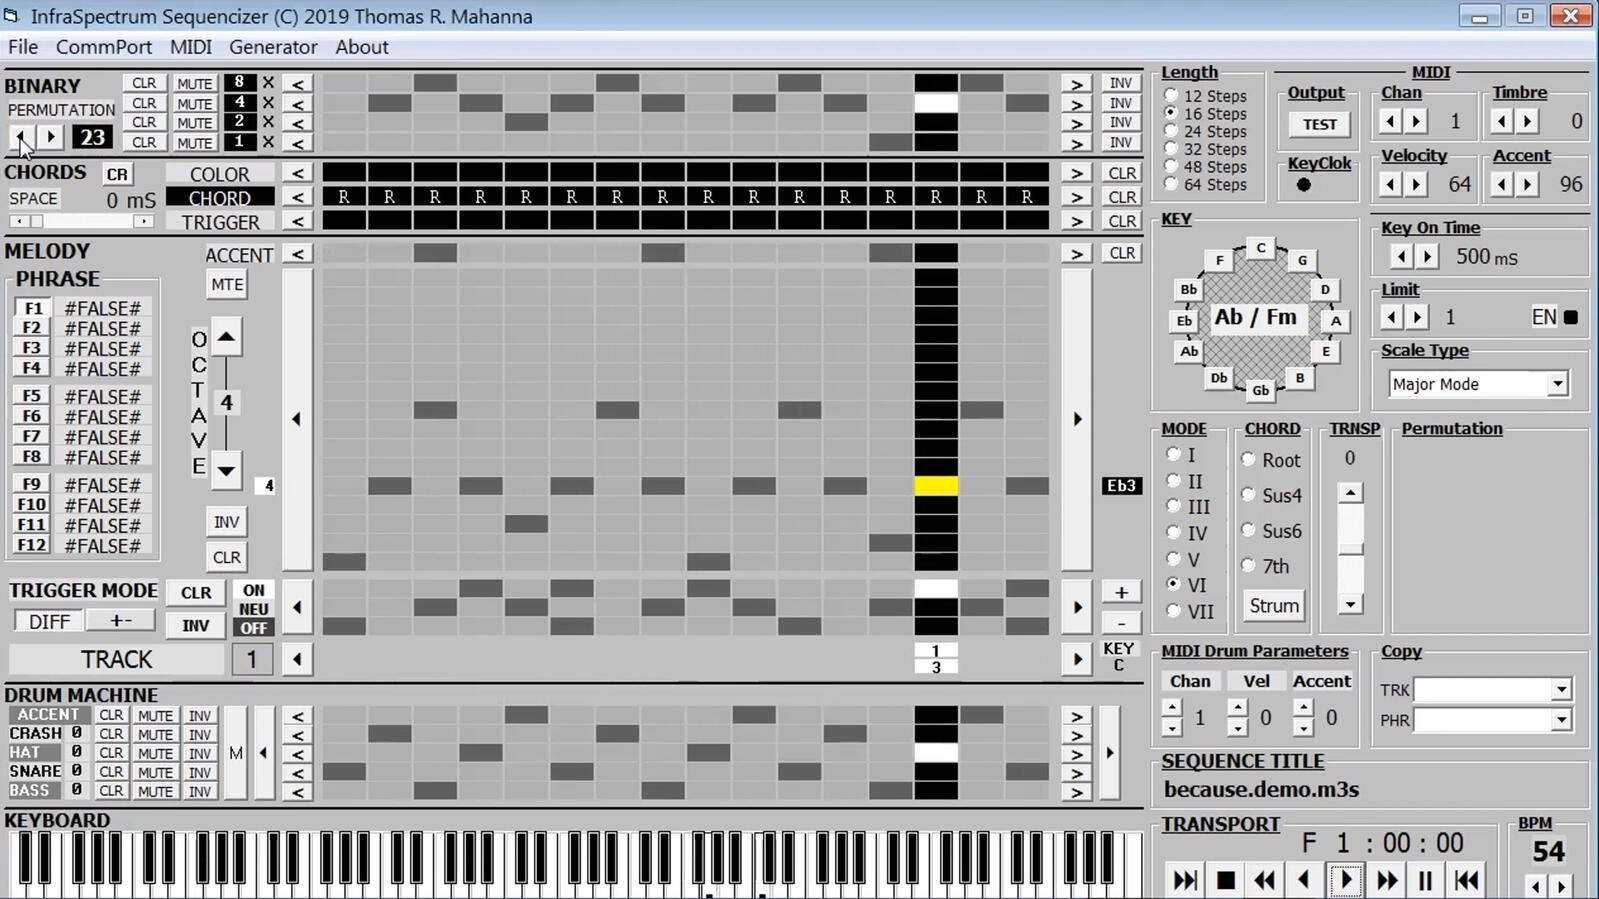
Task: Expand the Copy TRK dropdown
Action: pos(1560,690)
